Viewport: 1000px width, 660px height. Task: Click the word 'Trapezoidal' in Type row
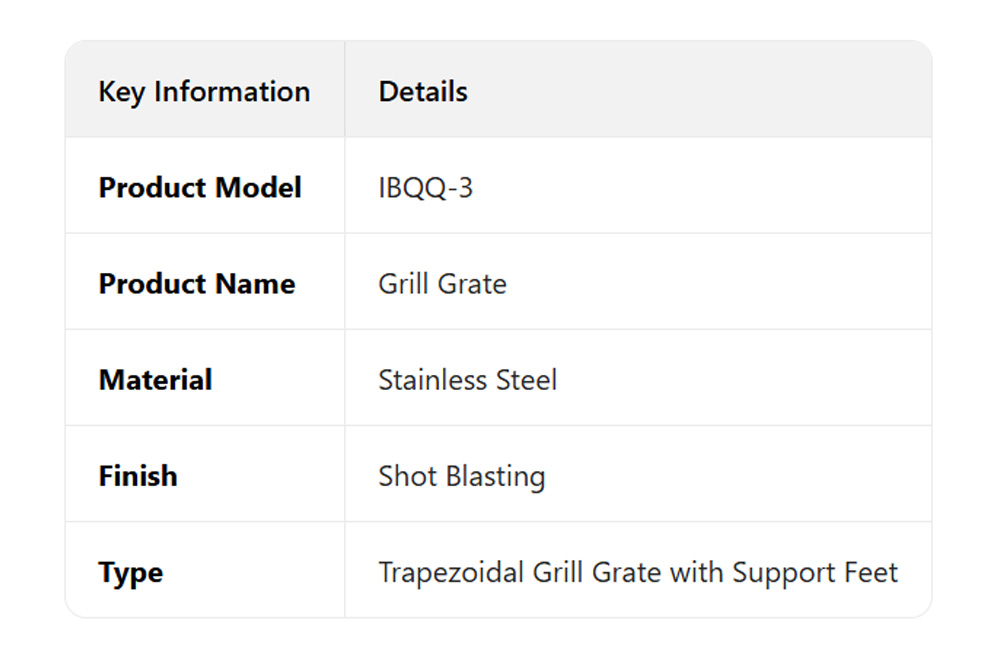(x=451, y=572)
